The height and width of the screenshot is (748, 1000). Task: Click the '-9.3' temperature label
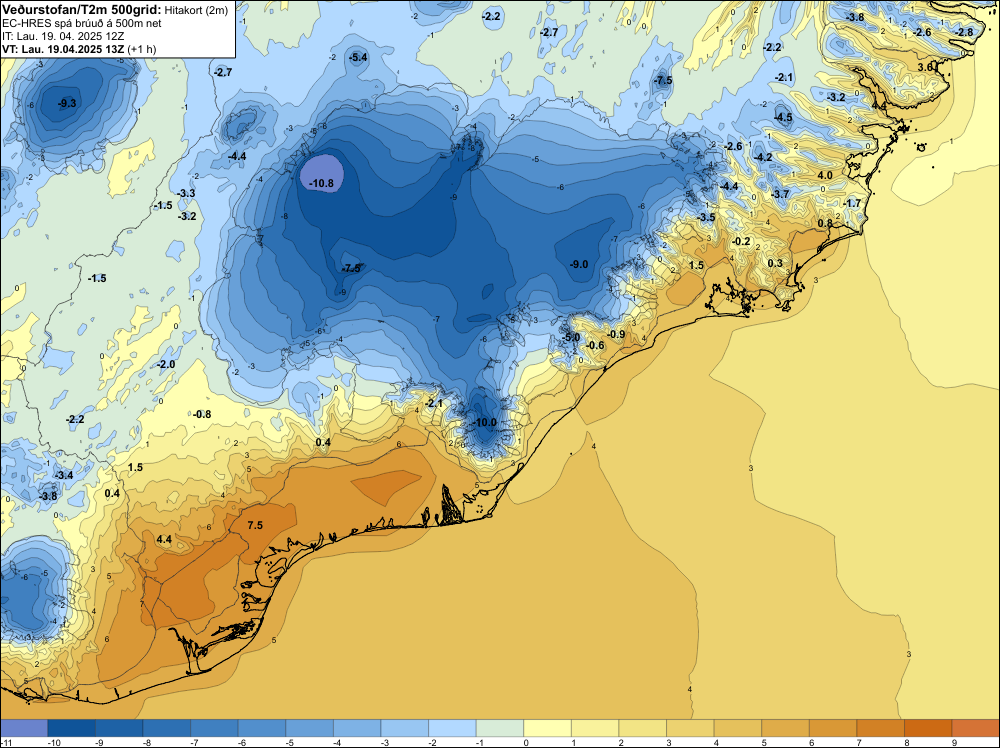[x=66, y=103]
